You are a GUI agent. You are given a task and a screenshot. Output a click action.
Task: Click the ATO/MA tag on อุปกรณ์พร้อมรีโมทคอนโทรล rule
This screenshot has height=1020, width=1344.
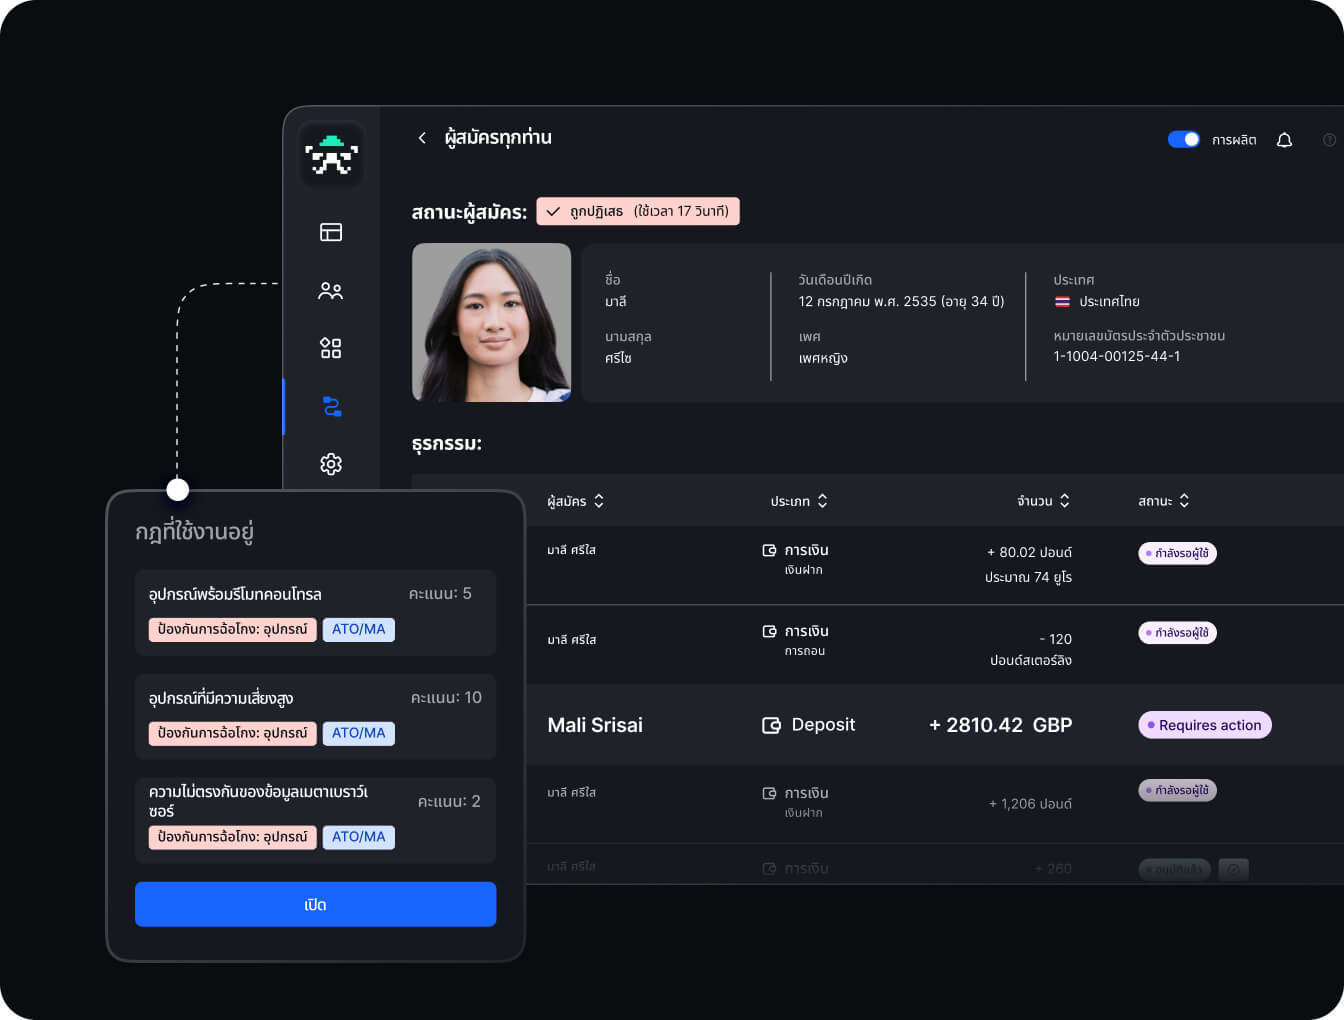coord(358,629)
